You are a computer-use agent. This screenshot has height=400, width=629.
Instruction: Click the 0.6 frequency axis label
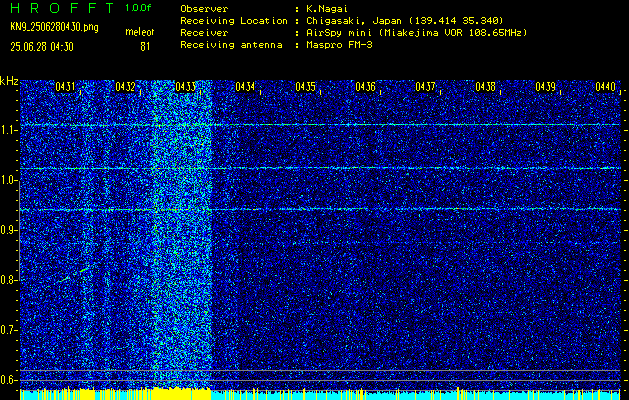pos(7,380)
